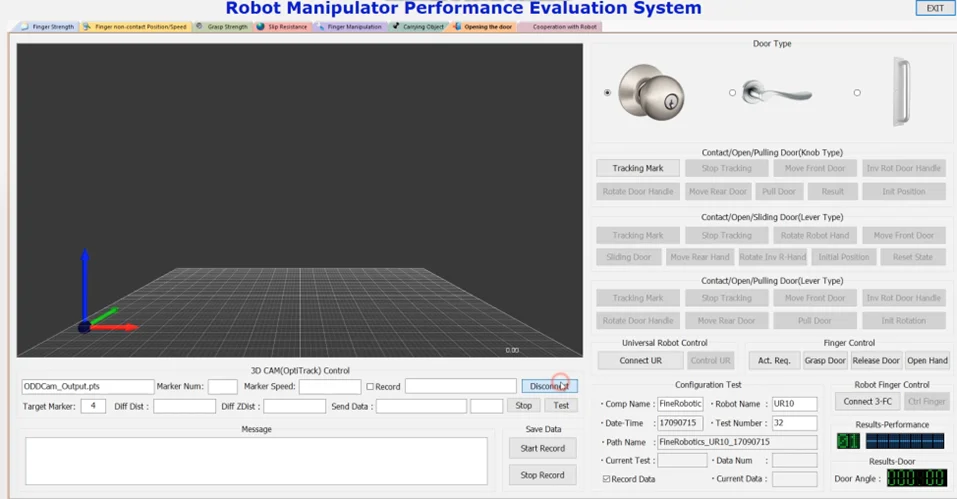Screen dimensions: 957x499
Task: Select the round knob door type image
Action: coord(651,92)
